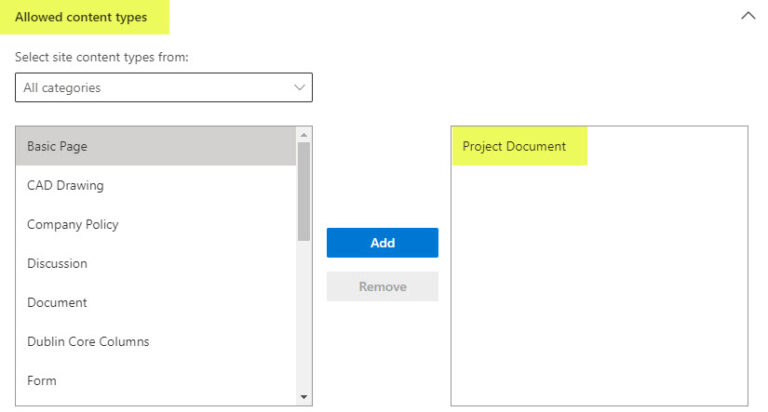The width and height of the screenshot is (768, 412).
Task: Click the Allowed content types heading
Action: pos(81,17)
